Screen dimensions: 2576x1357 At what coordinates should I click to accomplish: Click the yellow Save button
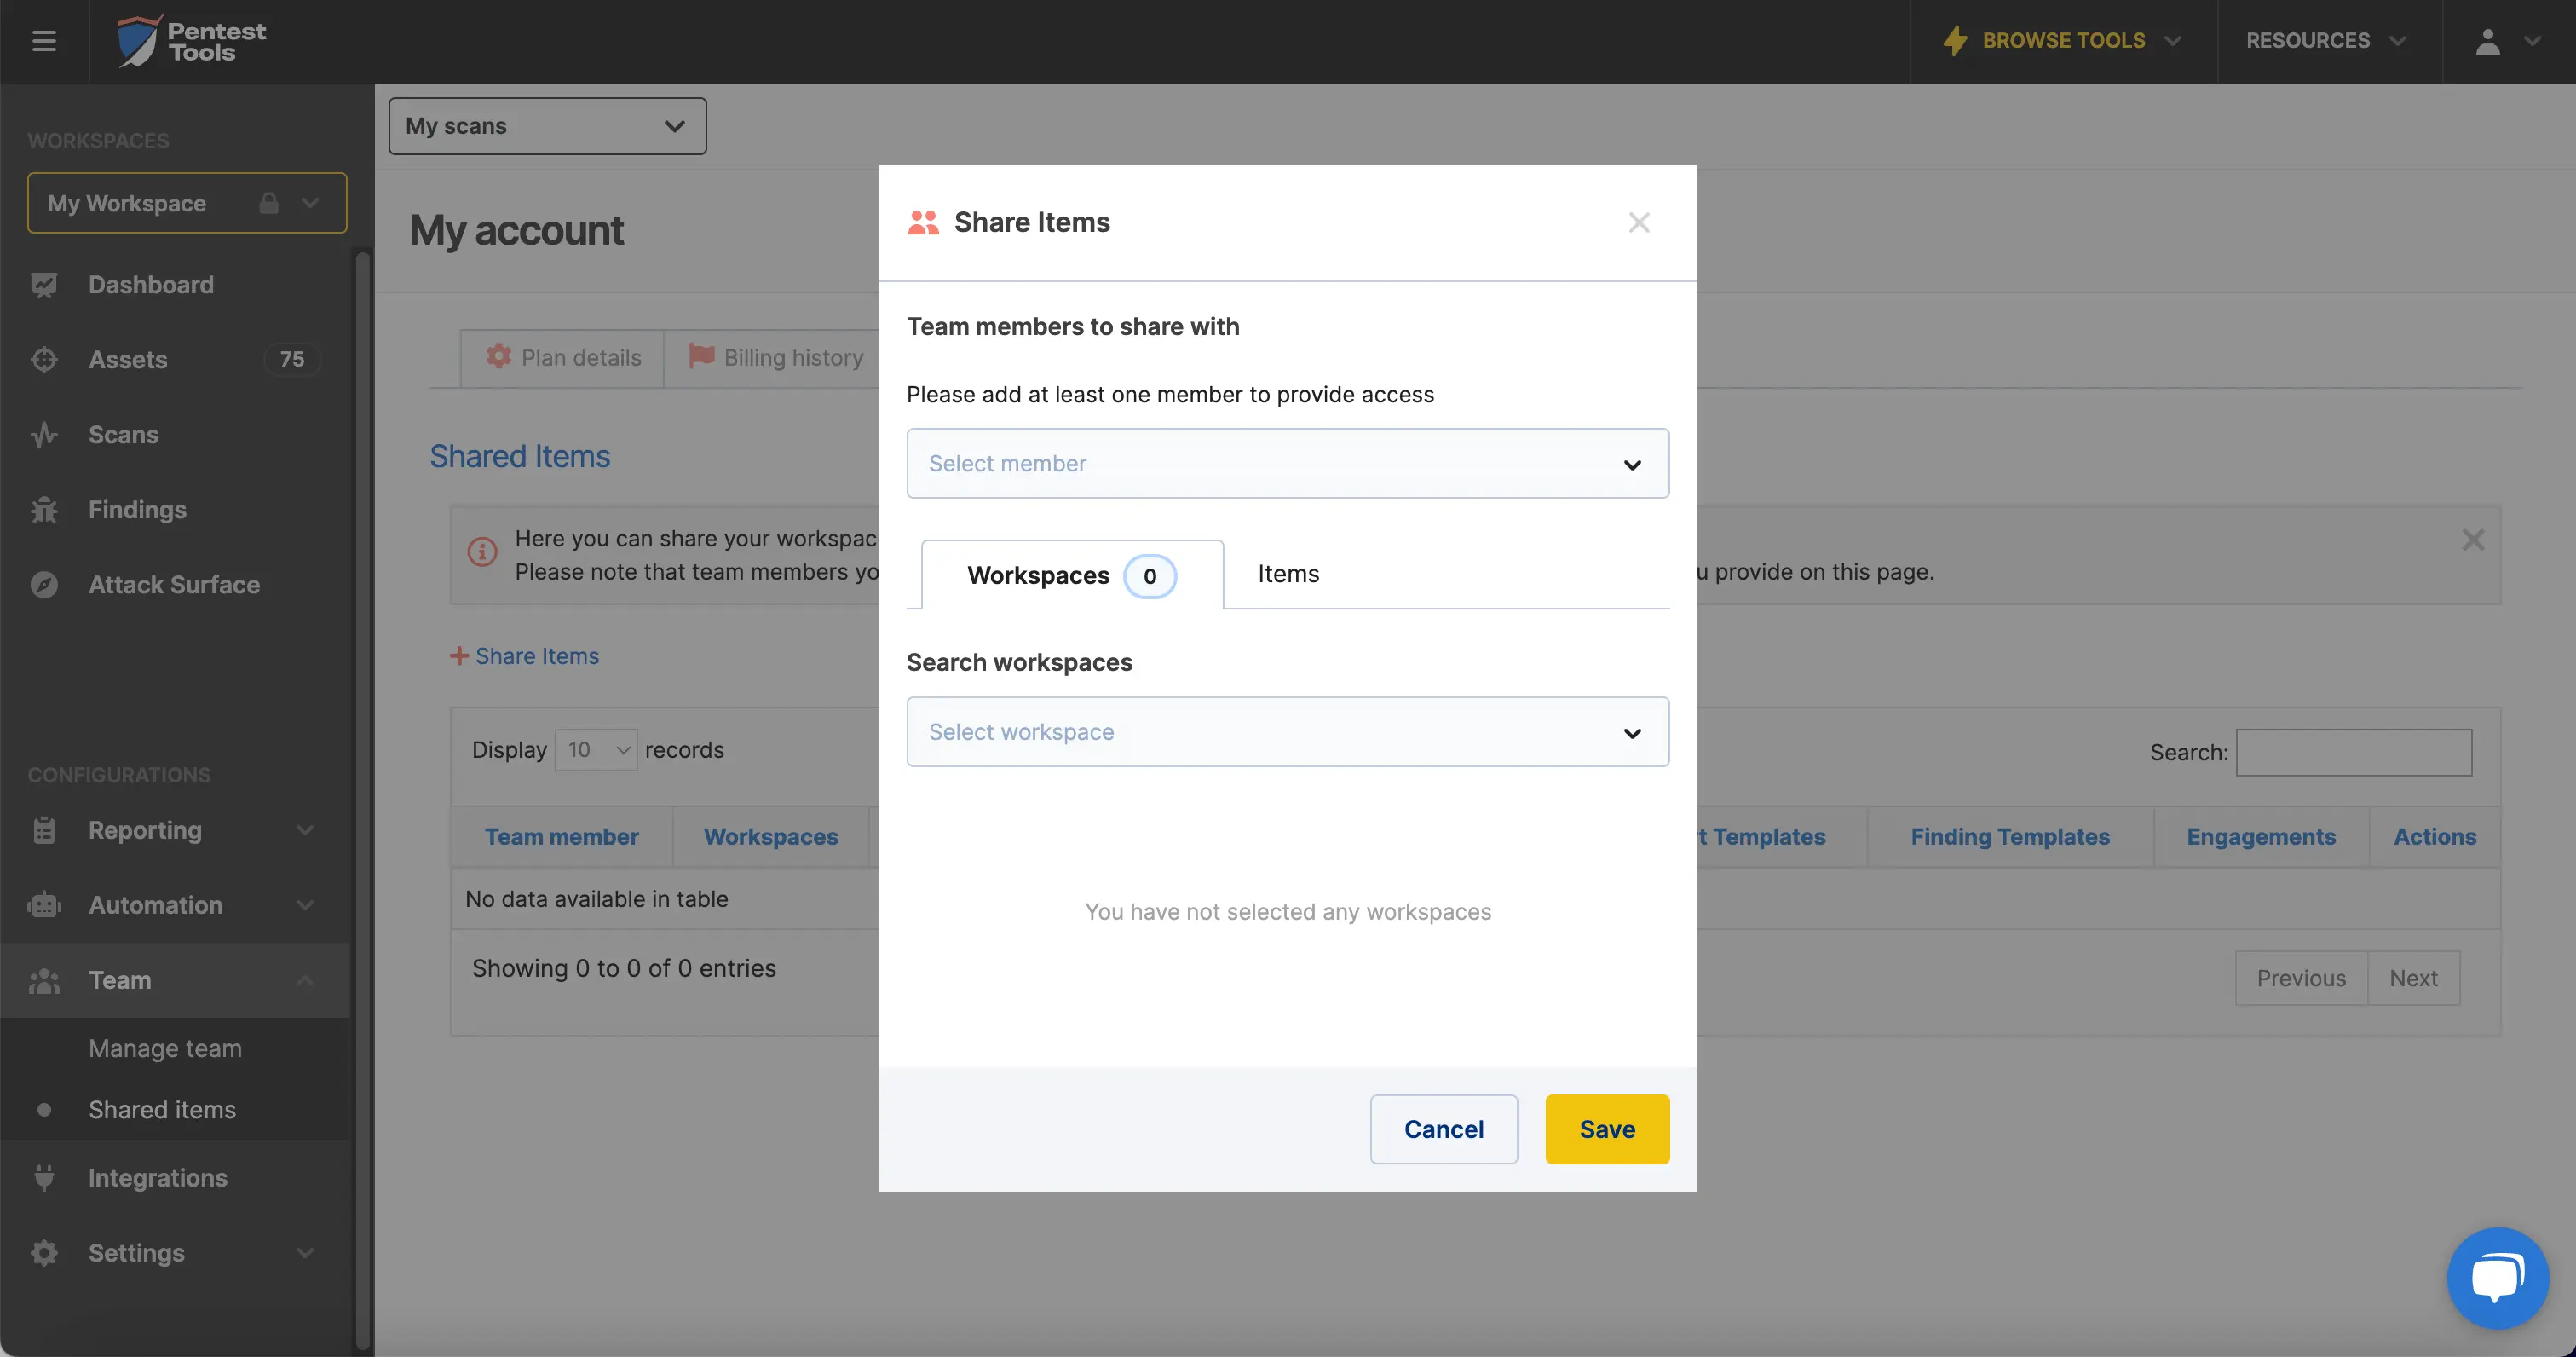tap(1606, 1129)
